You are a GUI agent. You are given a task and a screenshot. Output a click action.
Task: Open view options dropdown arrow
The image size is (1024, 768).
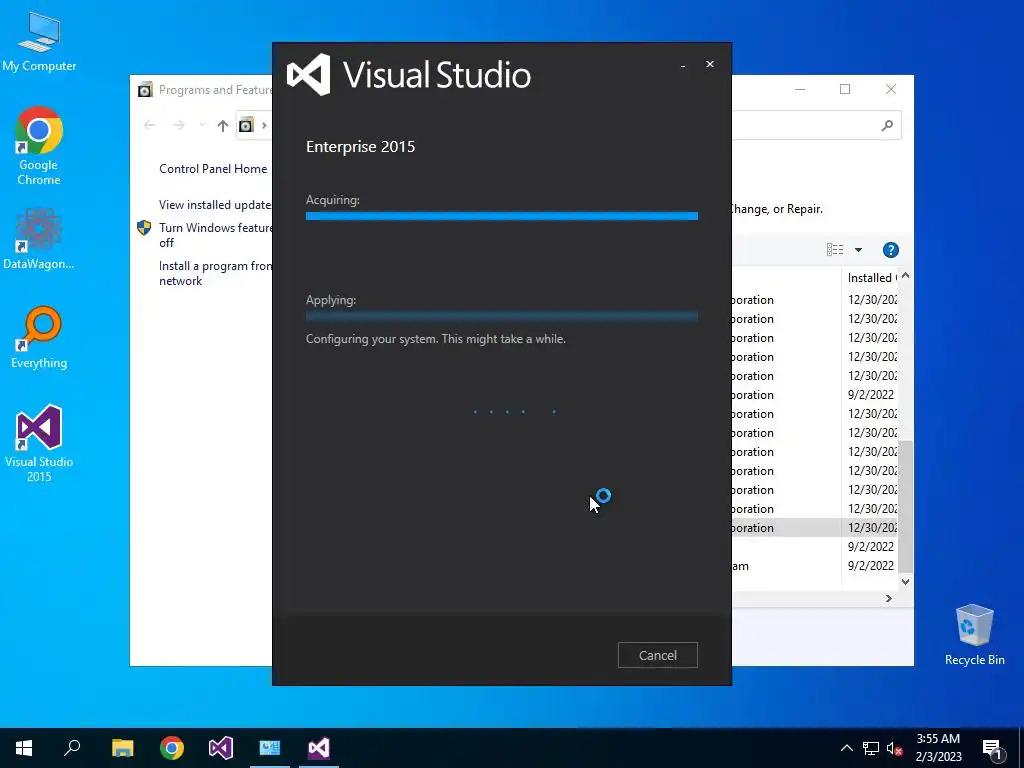coord(858,249)
